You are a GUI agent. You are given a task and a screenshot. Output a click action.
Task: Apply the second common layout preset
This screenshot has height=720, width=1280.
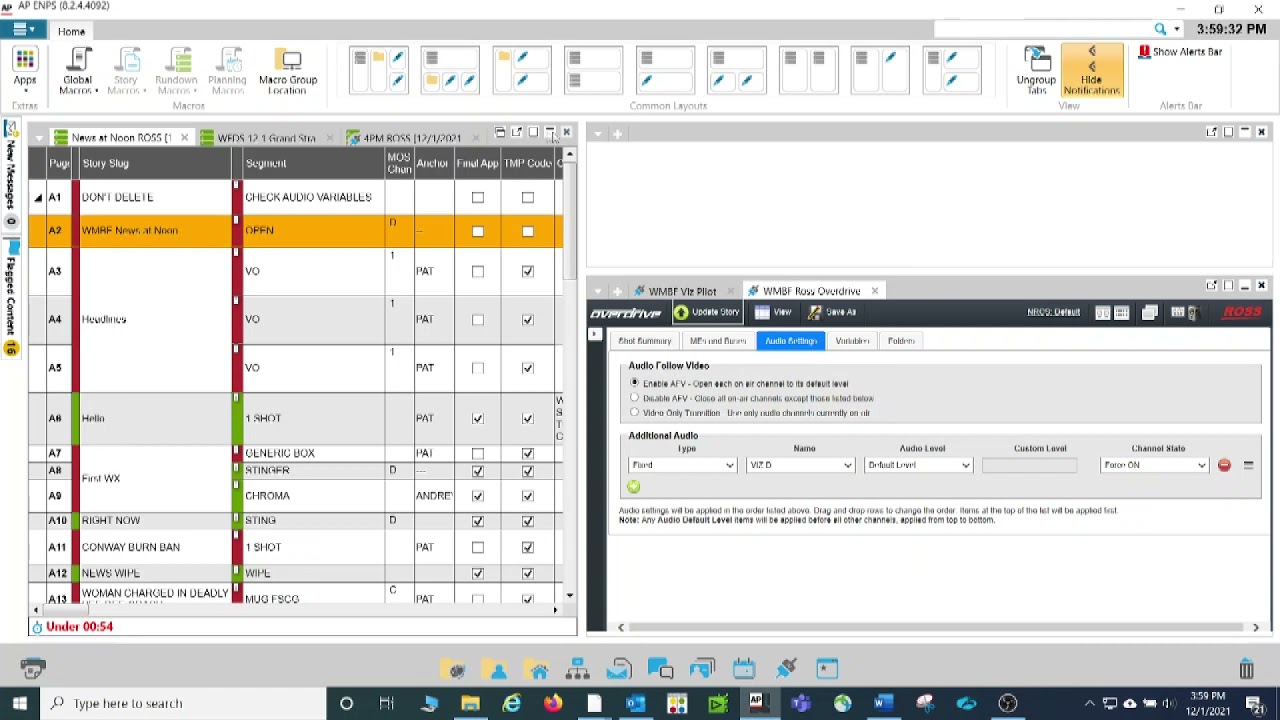[450, 70]
